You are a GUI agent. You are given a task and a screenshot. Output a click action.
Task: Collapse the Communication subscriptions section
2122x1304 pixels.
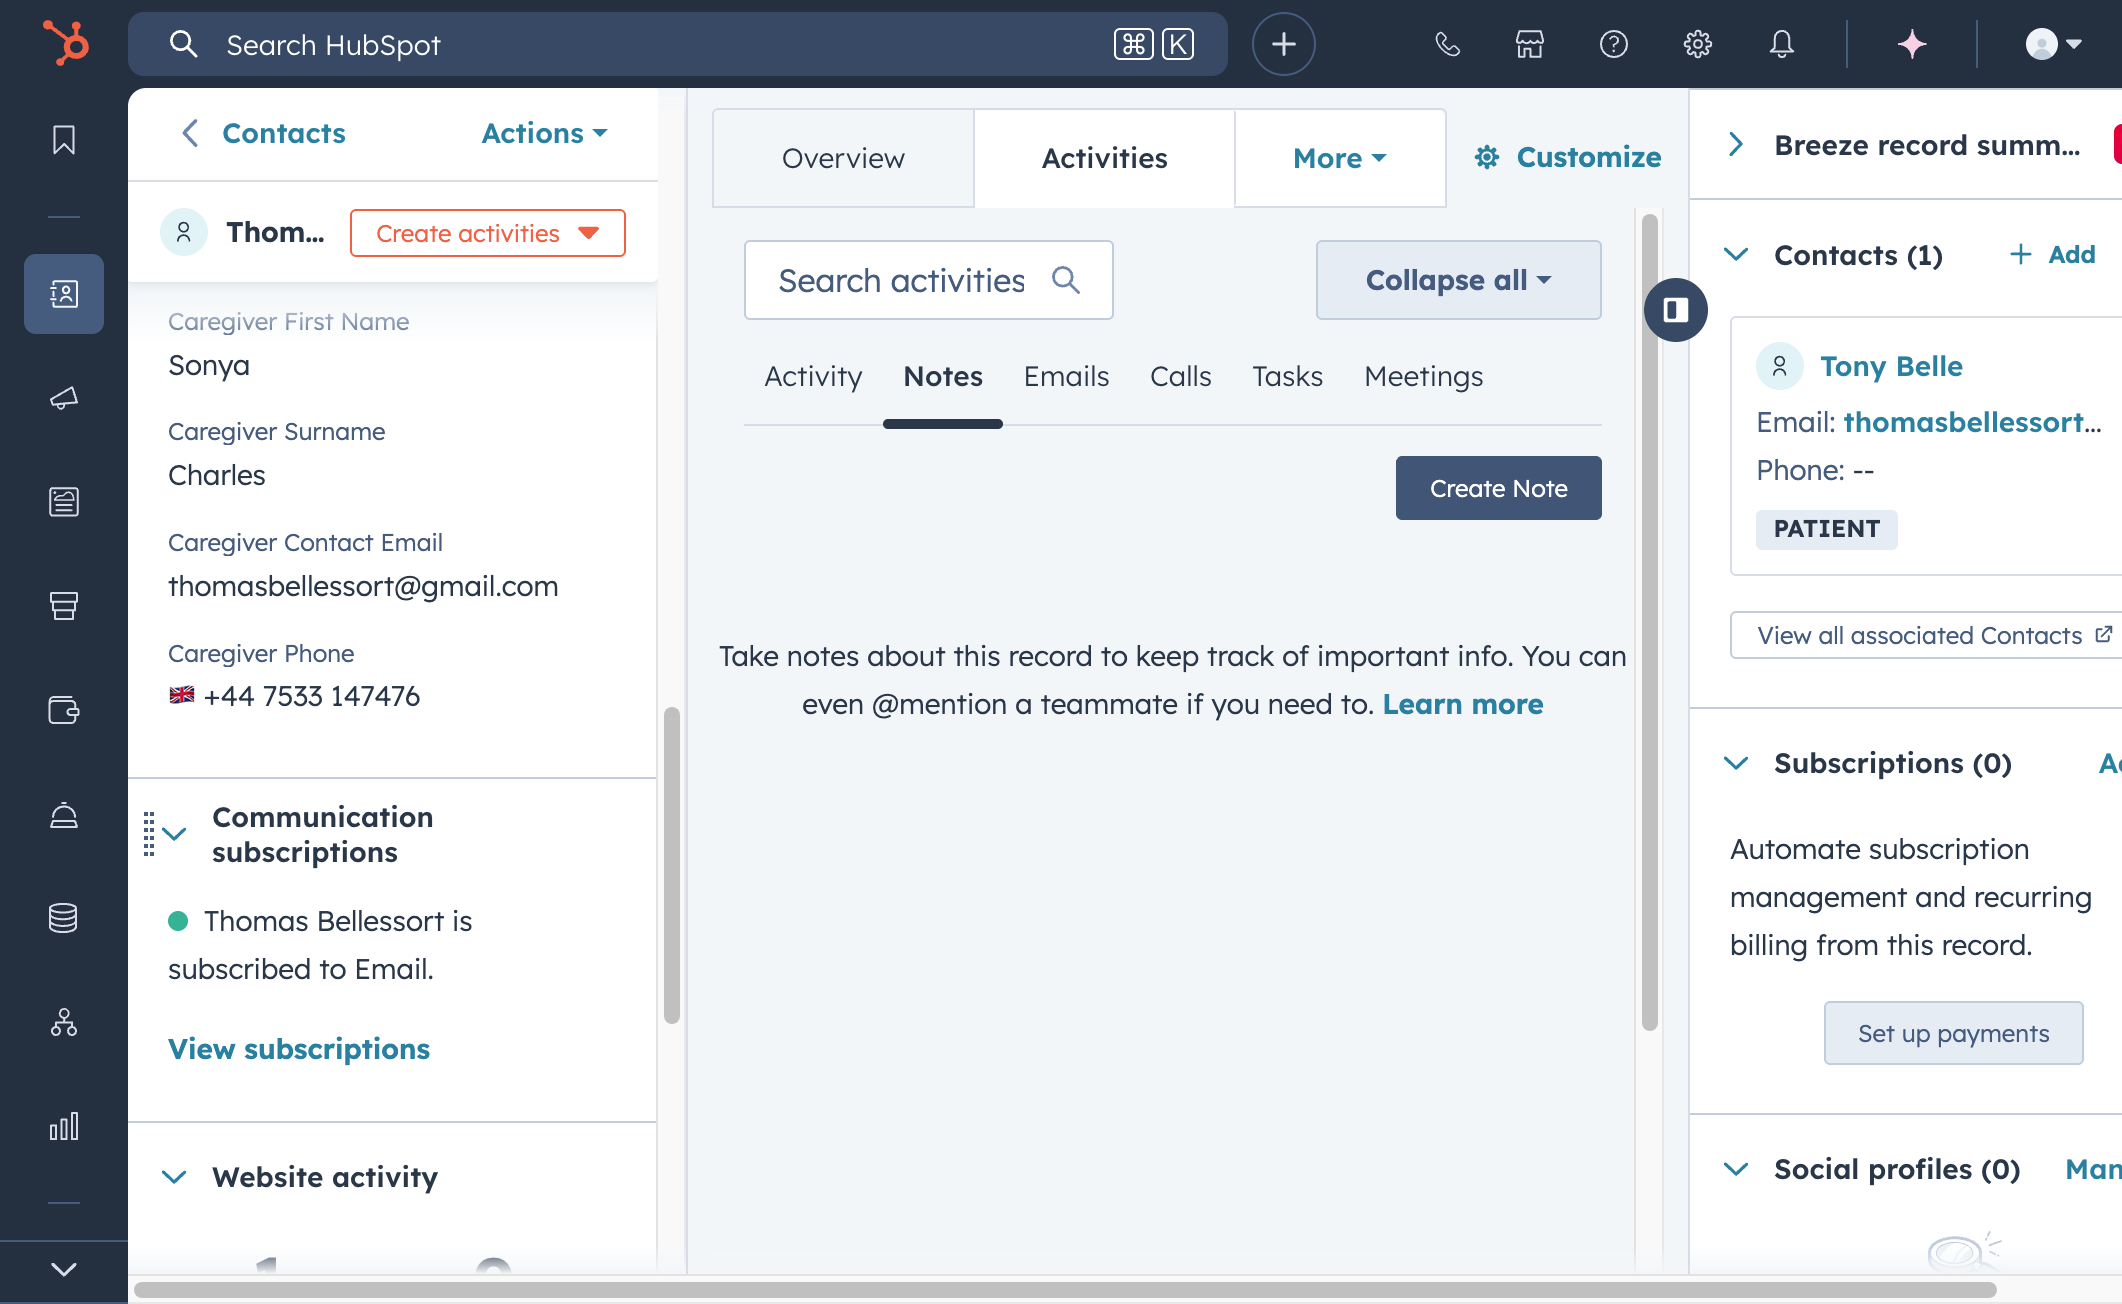[x=175, y=834]
